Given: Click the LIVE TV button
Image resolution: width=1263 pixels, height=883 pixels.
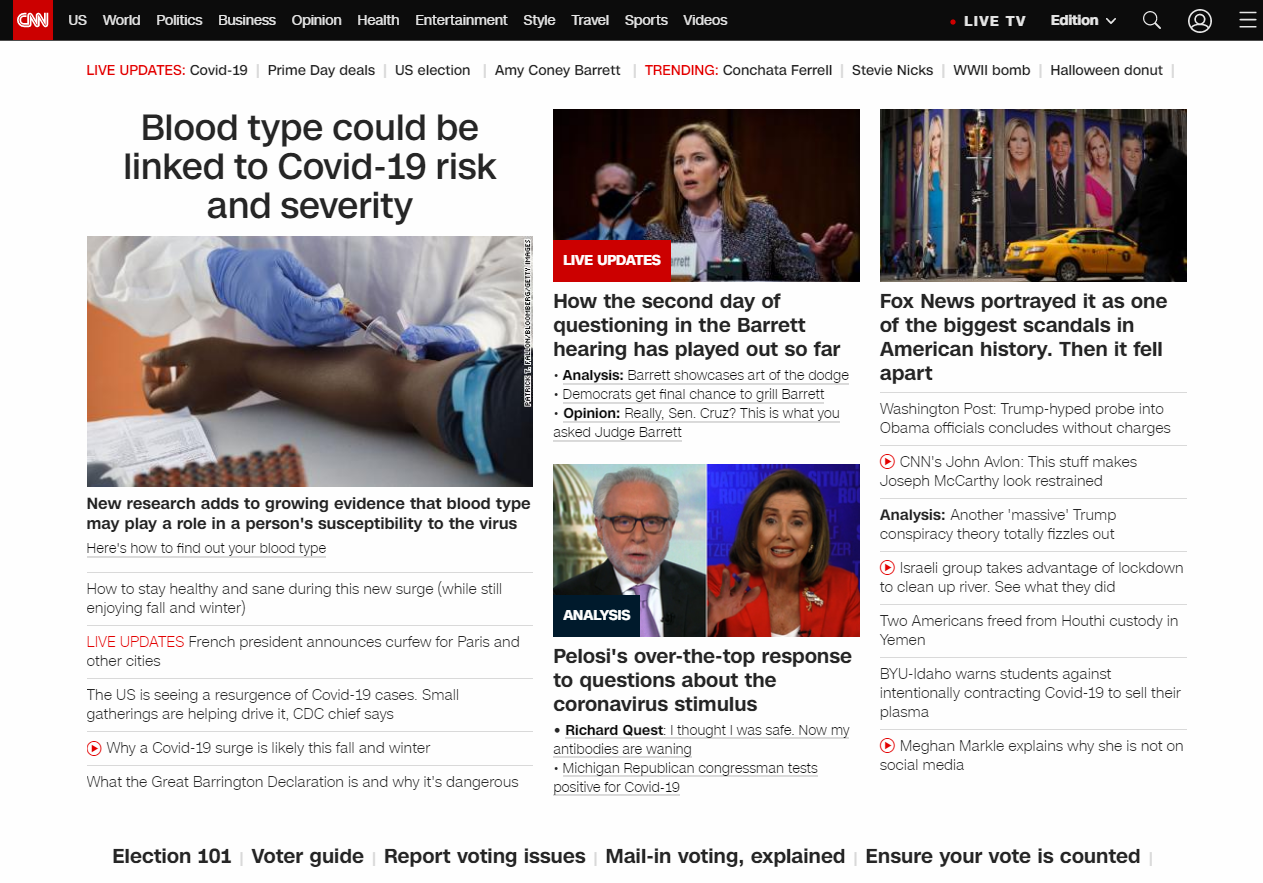Looking at the screenshot, I should 988,21.
